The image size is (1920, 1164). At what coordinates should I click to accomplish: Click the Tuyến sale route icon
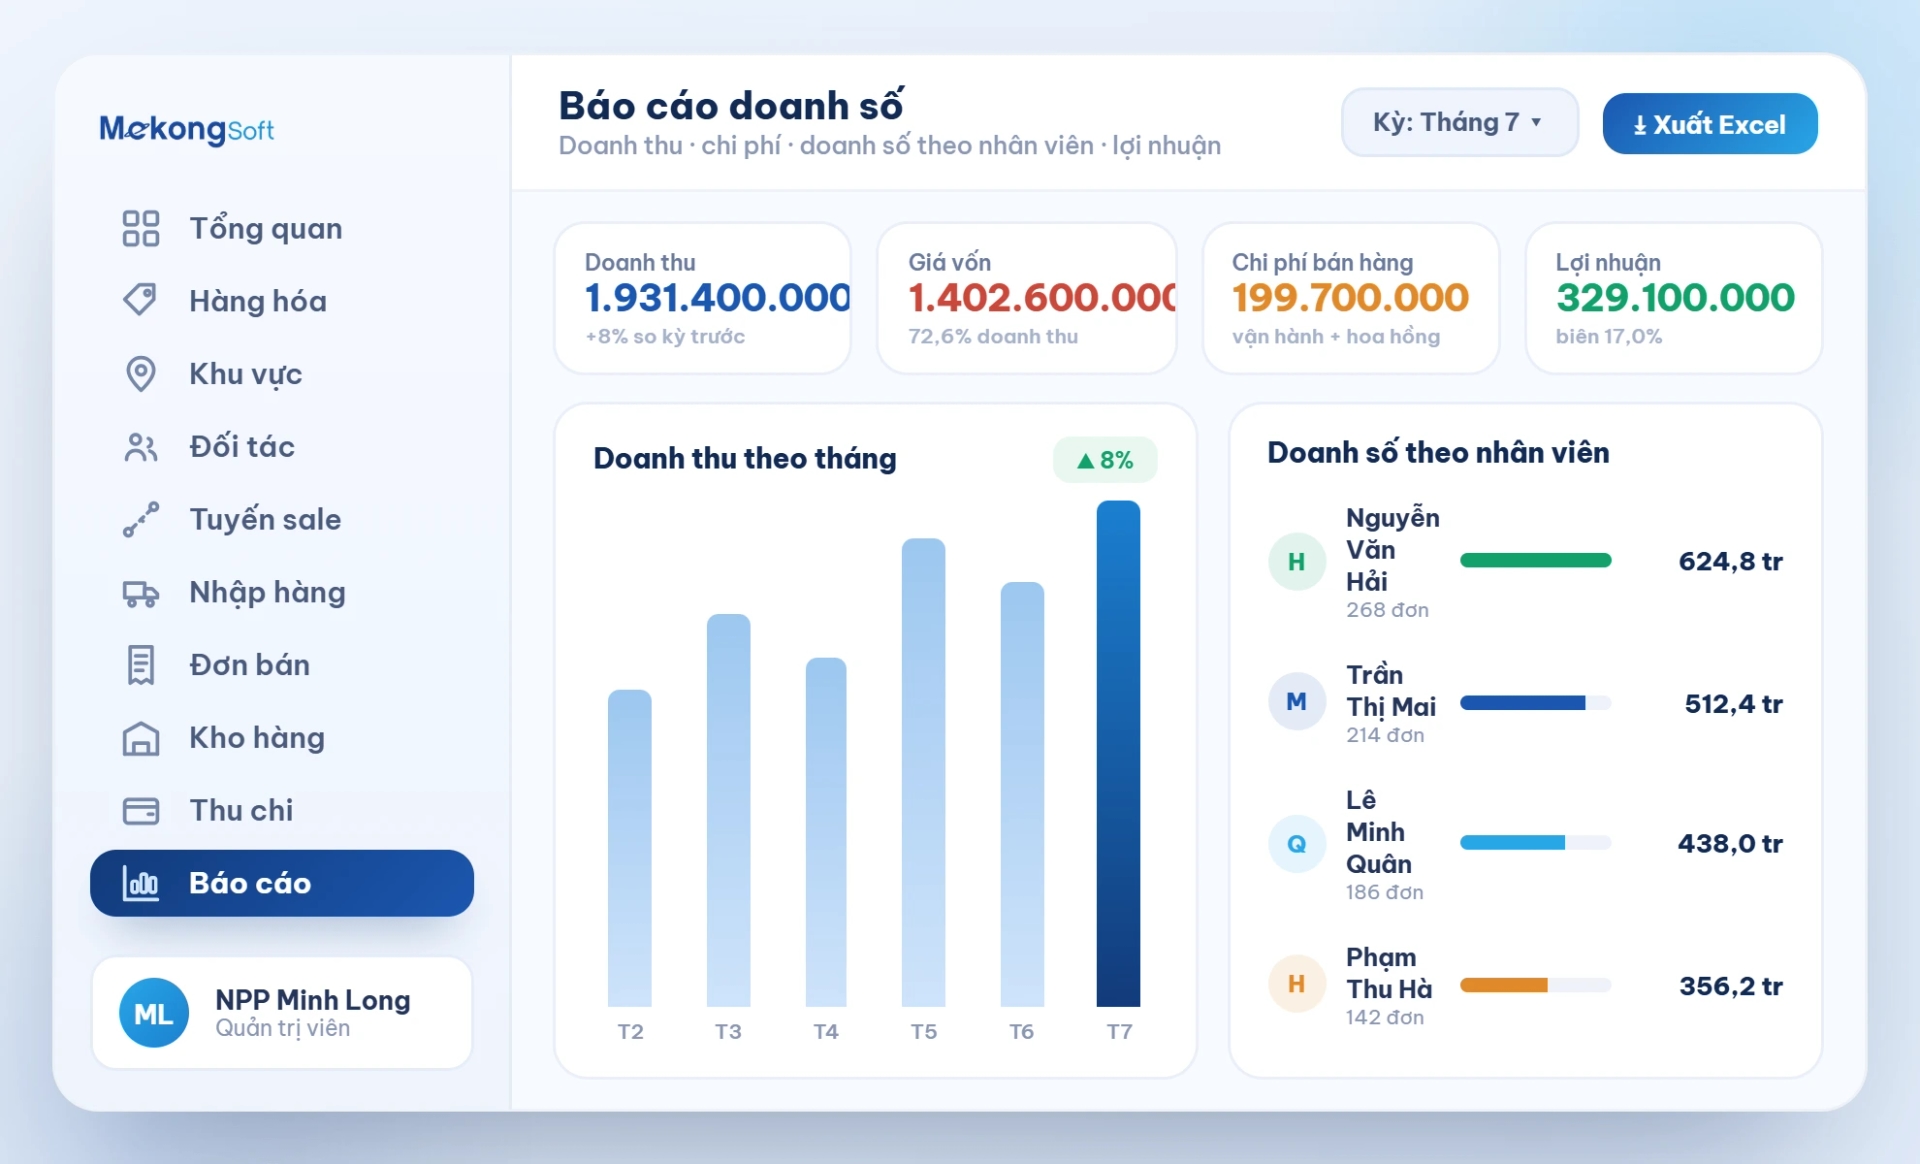pyautogui.click(x=141, y=519)
